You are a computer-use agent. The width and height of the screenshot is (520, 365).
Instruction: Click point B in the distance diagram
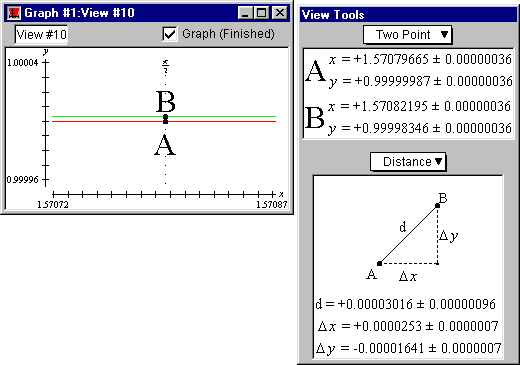pyautogui.click(x=438, y=206)
